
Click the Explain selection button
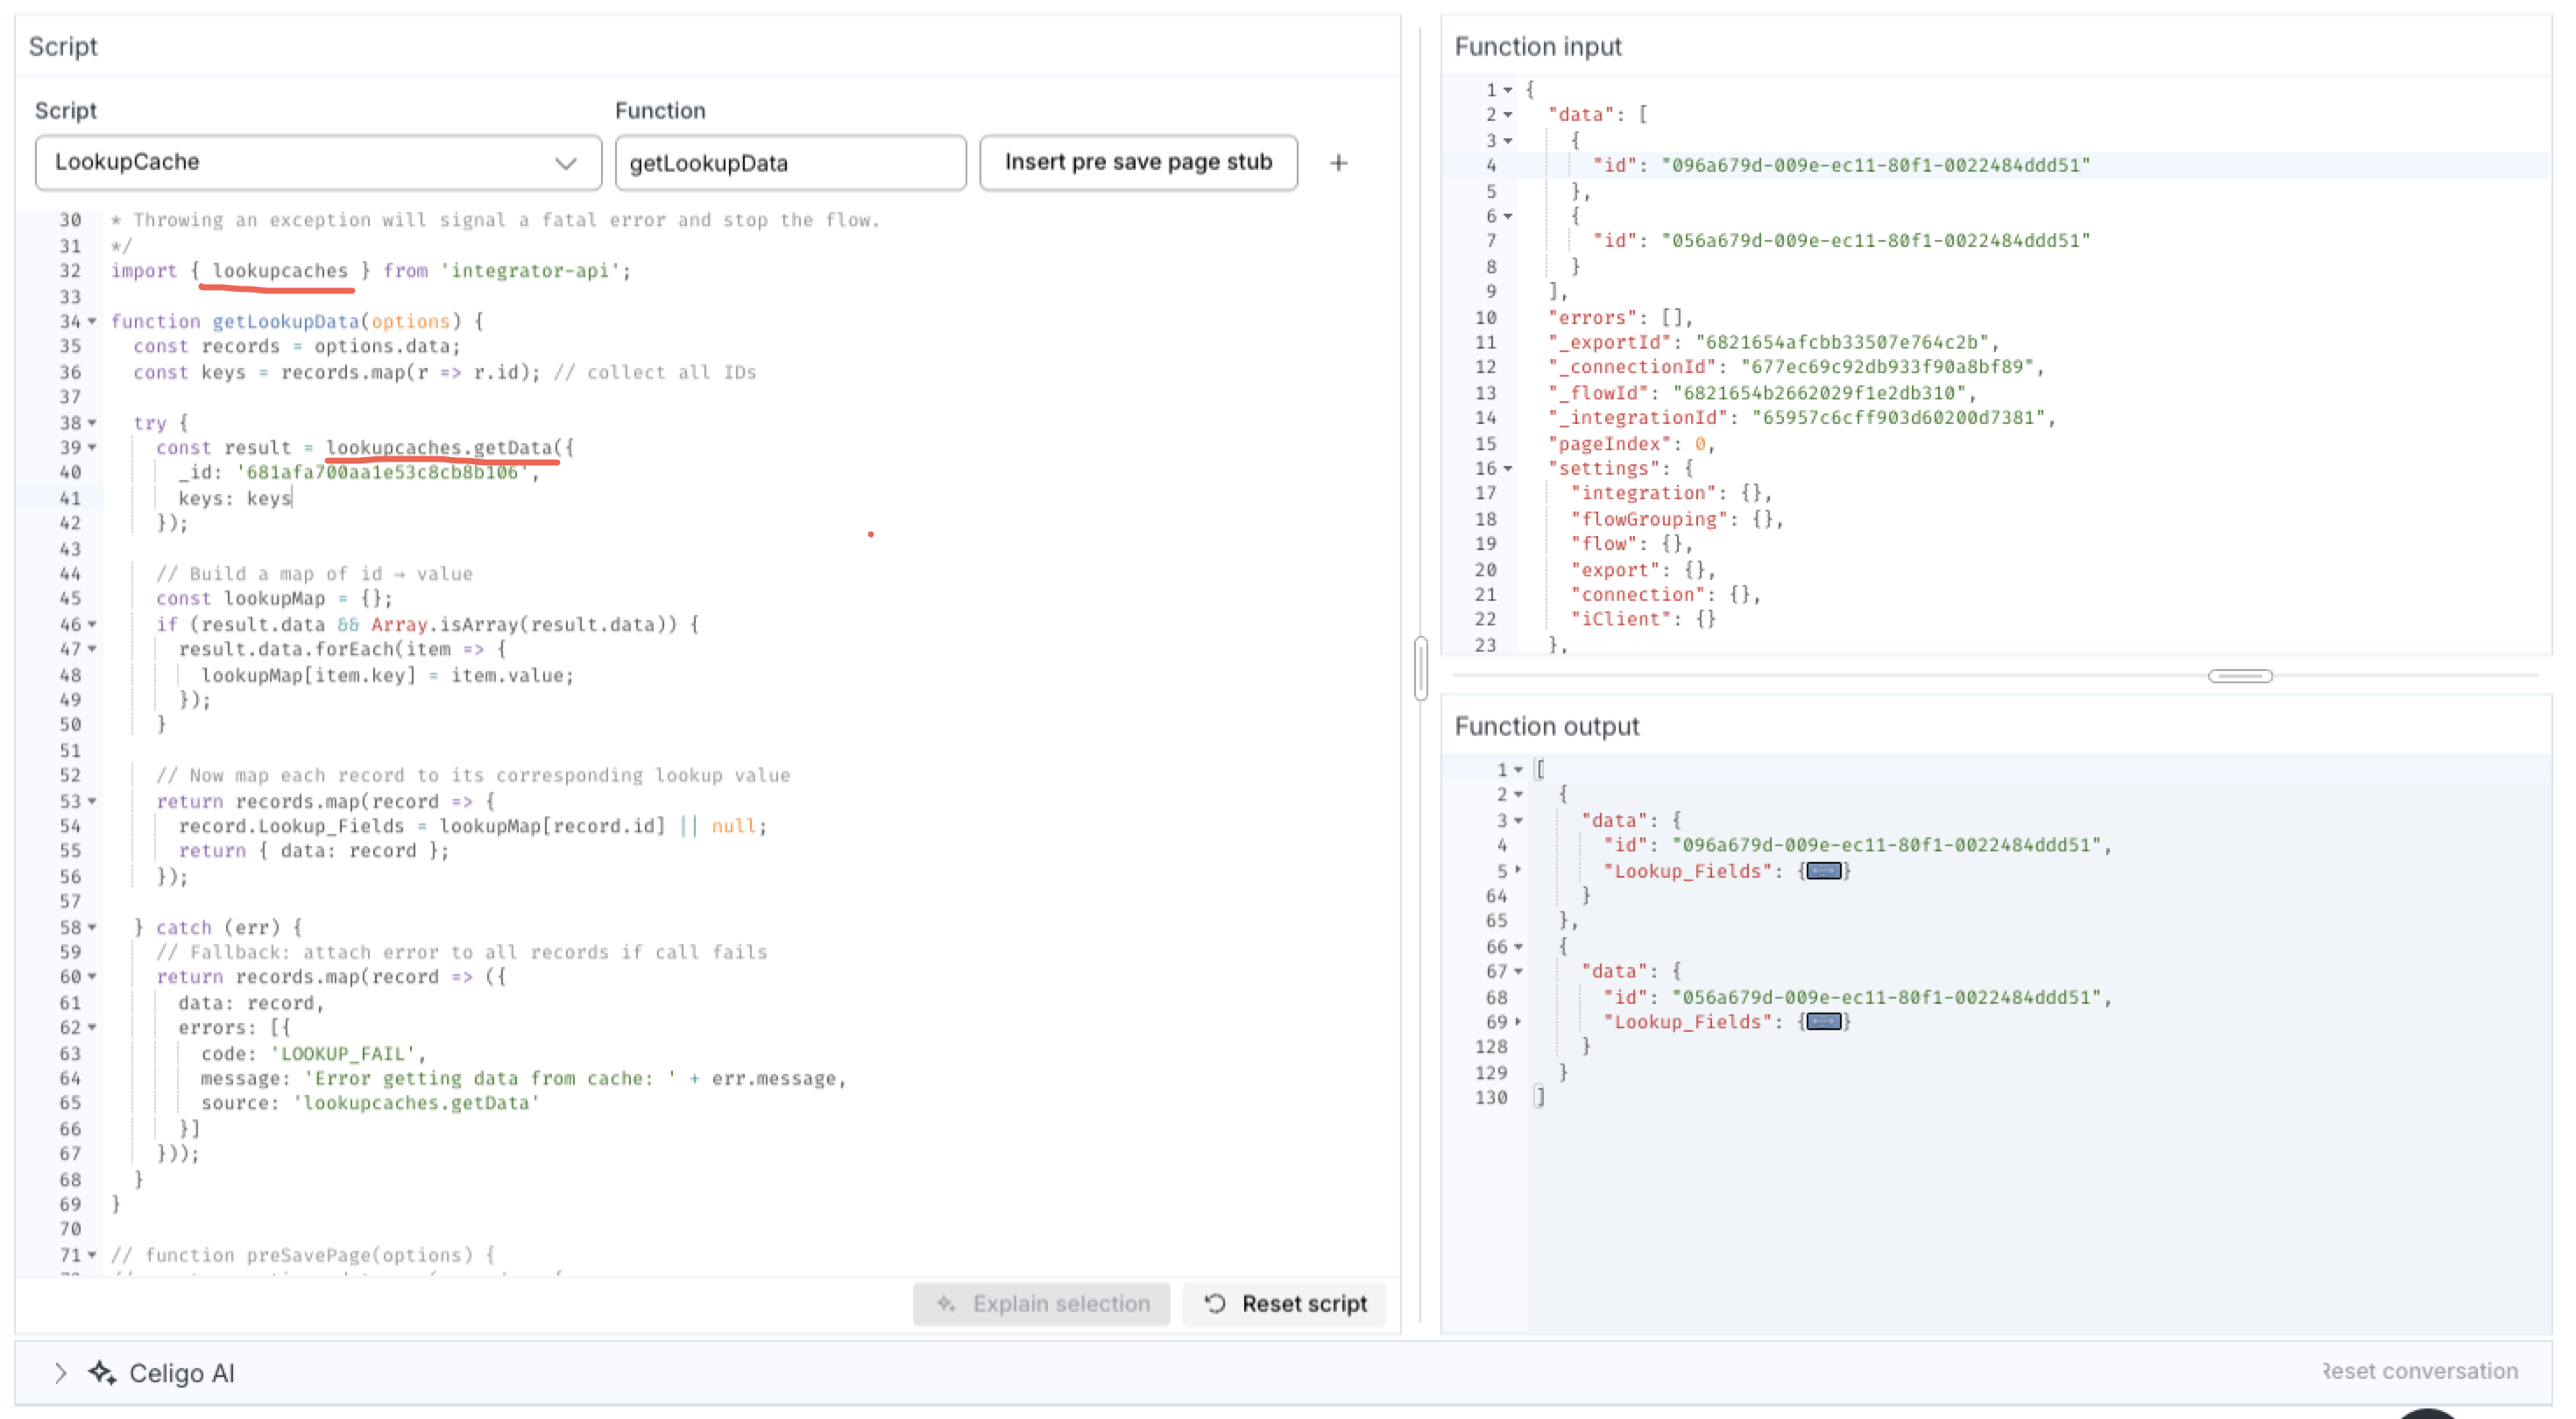coord(1042,1304)
